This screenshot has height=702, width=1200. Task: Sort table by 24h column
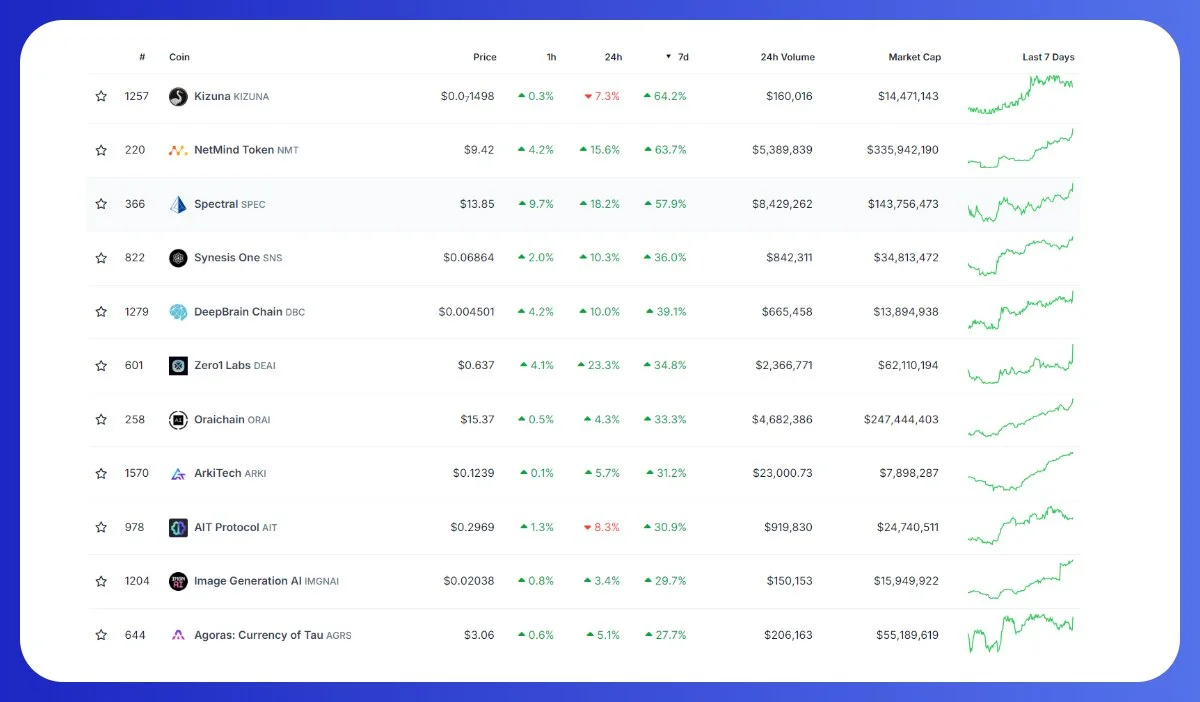click(613, 57)
